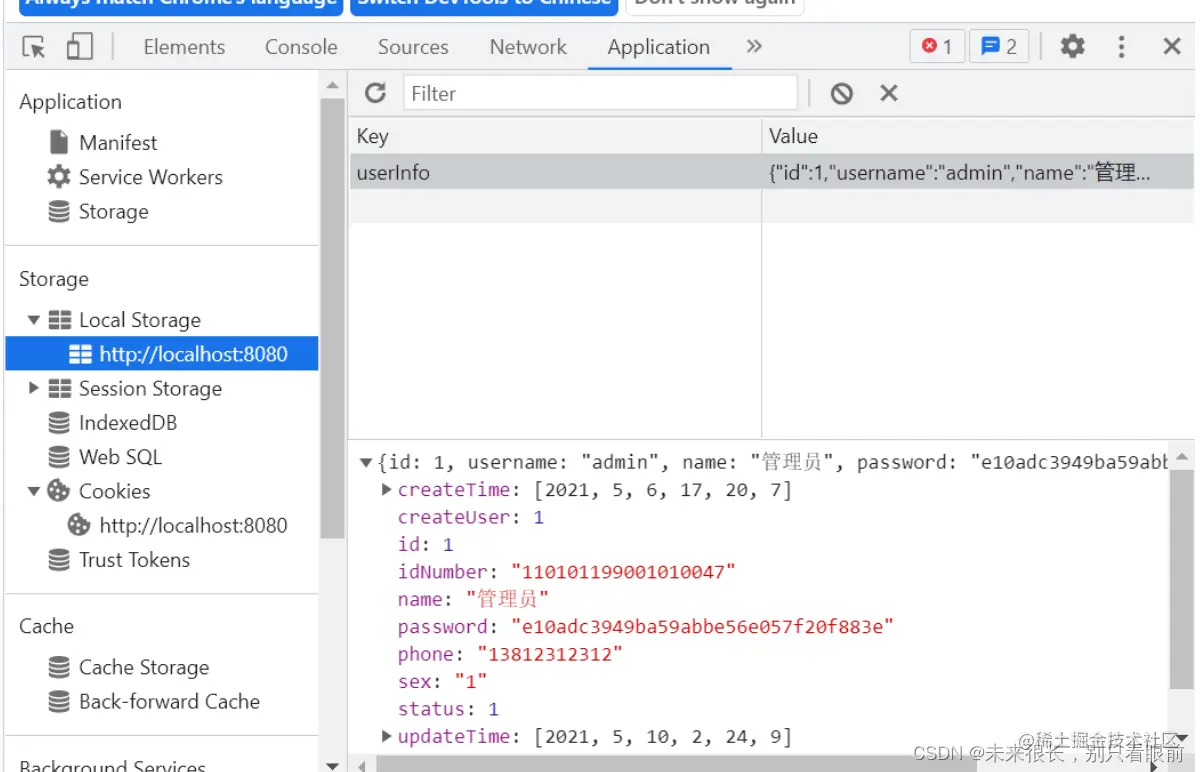The height and width of the screenshot is (772, 1200).
Task: Switch to the Console tab
Action: tap(301, 47)
